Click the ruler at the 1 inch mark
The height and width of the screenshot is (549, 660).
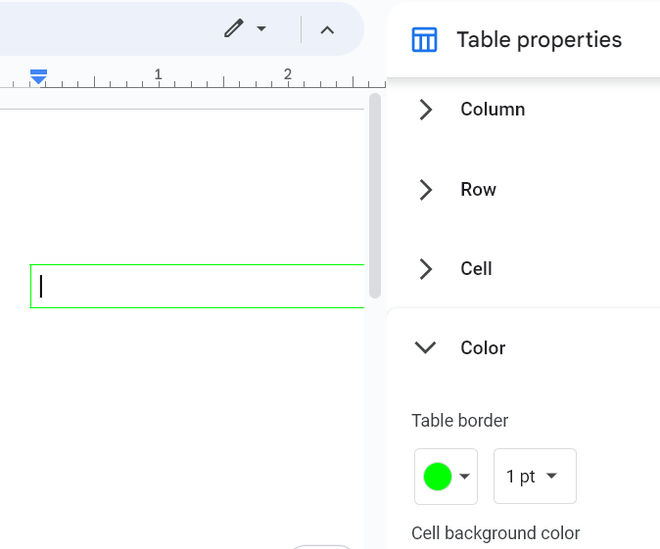click(158, 76)
